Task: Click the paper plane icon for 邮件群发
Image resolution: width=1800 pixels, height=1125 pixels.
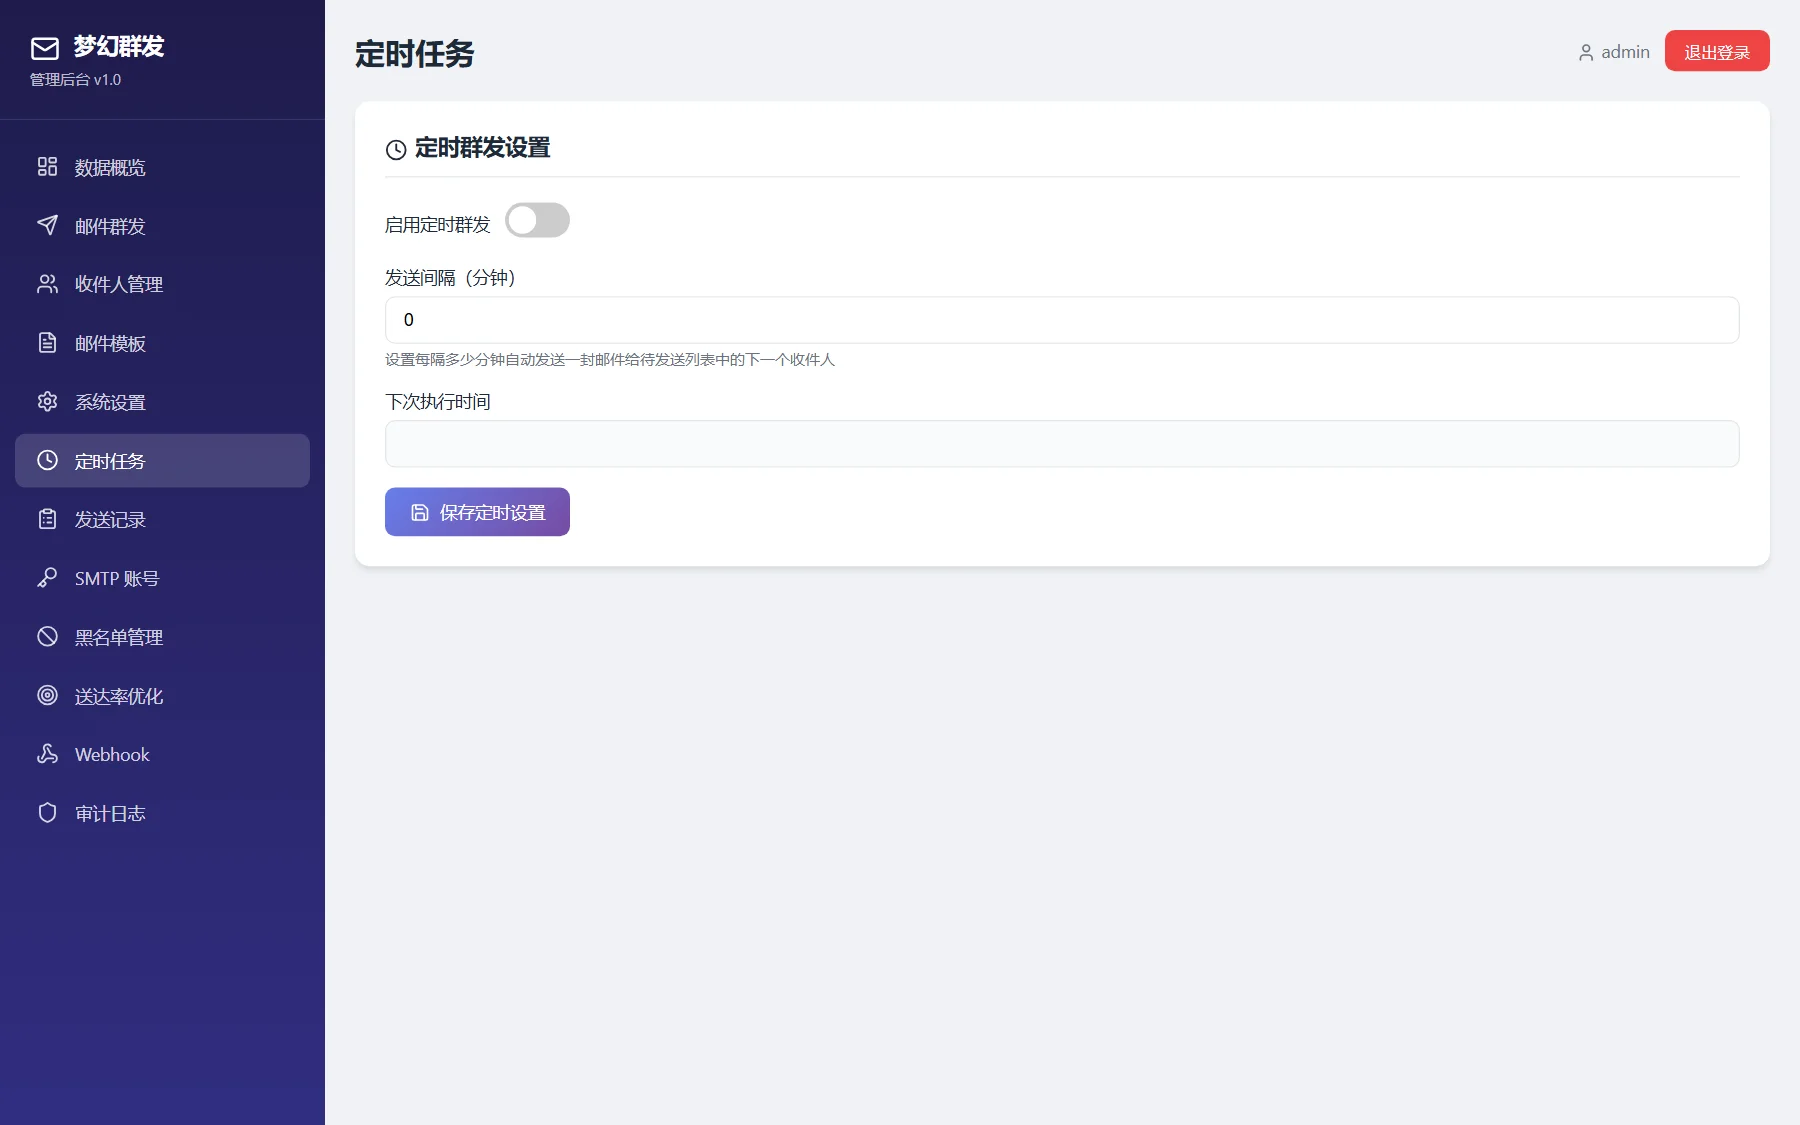Action: click(47, 225)
